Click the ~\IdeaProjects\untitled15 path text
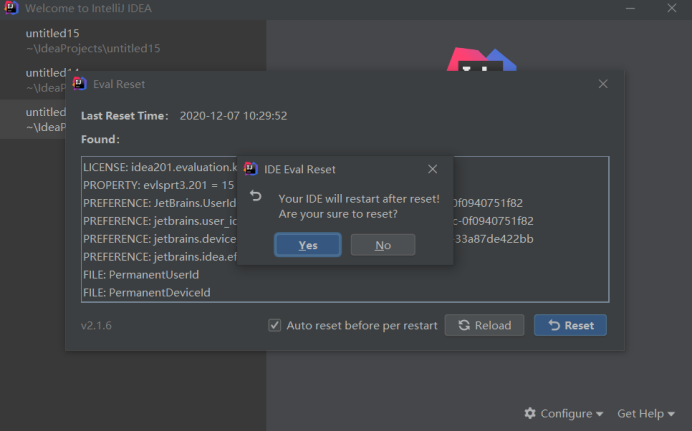The image size is (692, 431). click(93, 49)
